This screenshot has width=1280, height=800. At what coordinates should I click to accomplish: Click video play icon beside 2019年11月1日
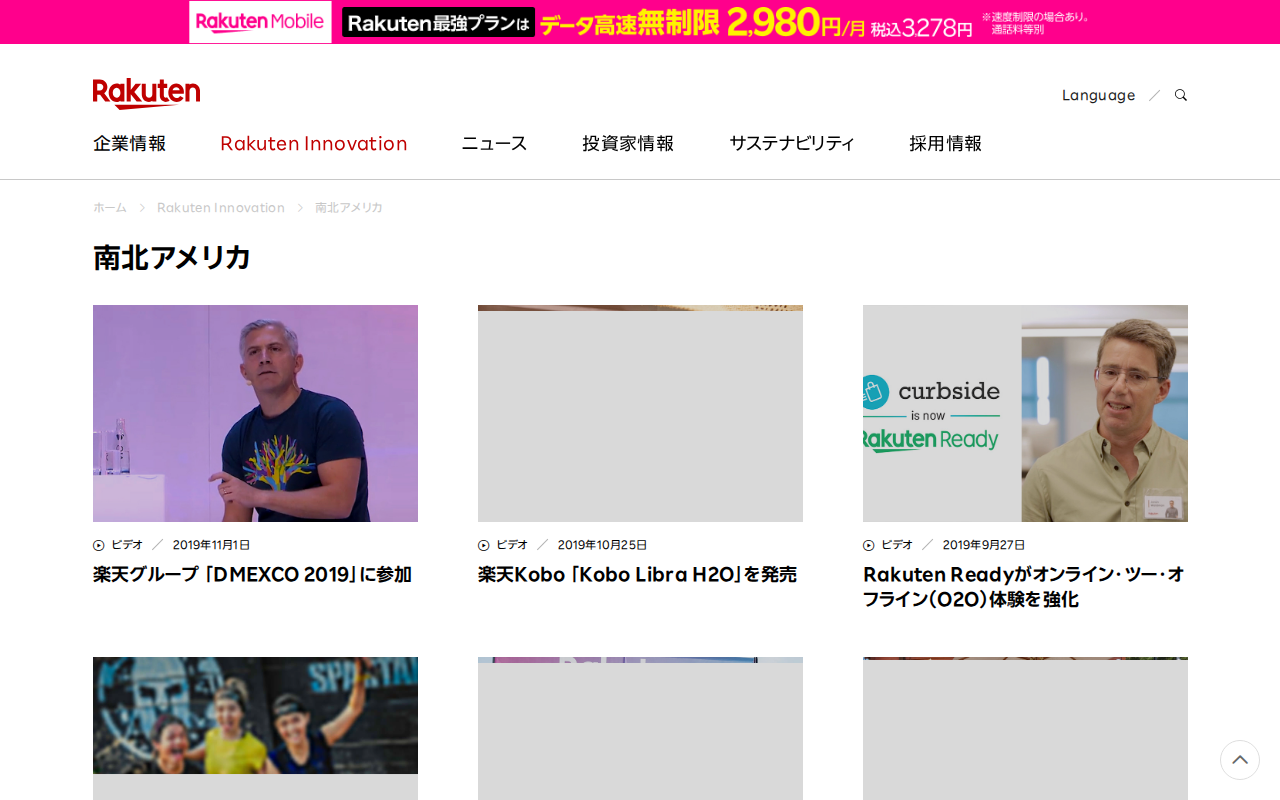pos(99,545)
